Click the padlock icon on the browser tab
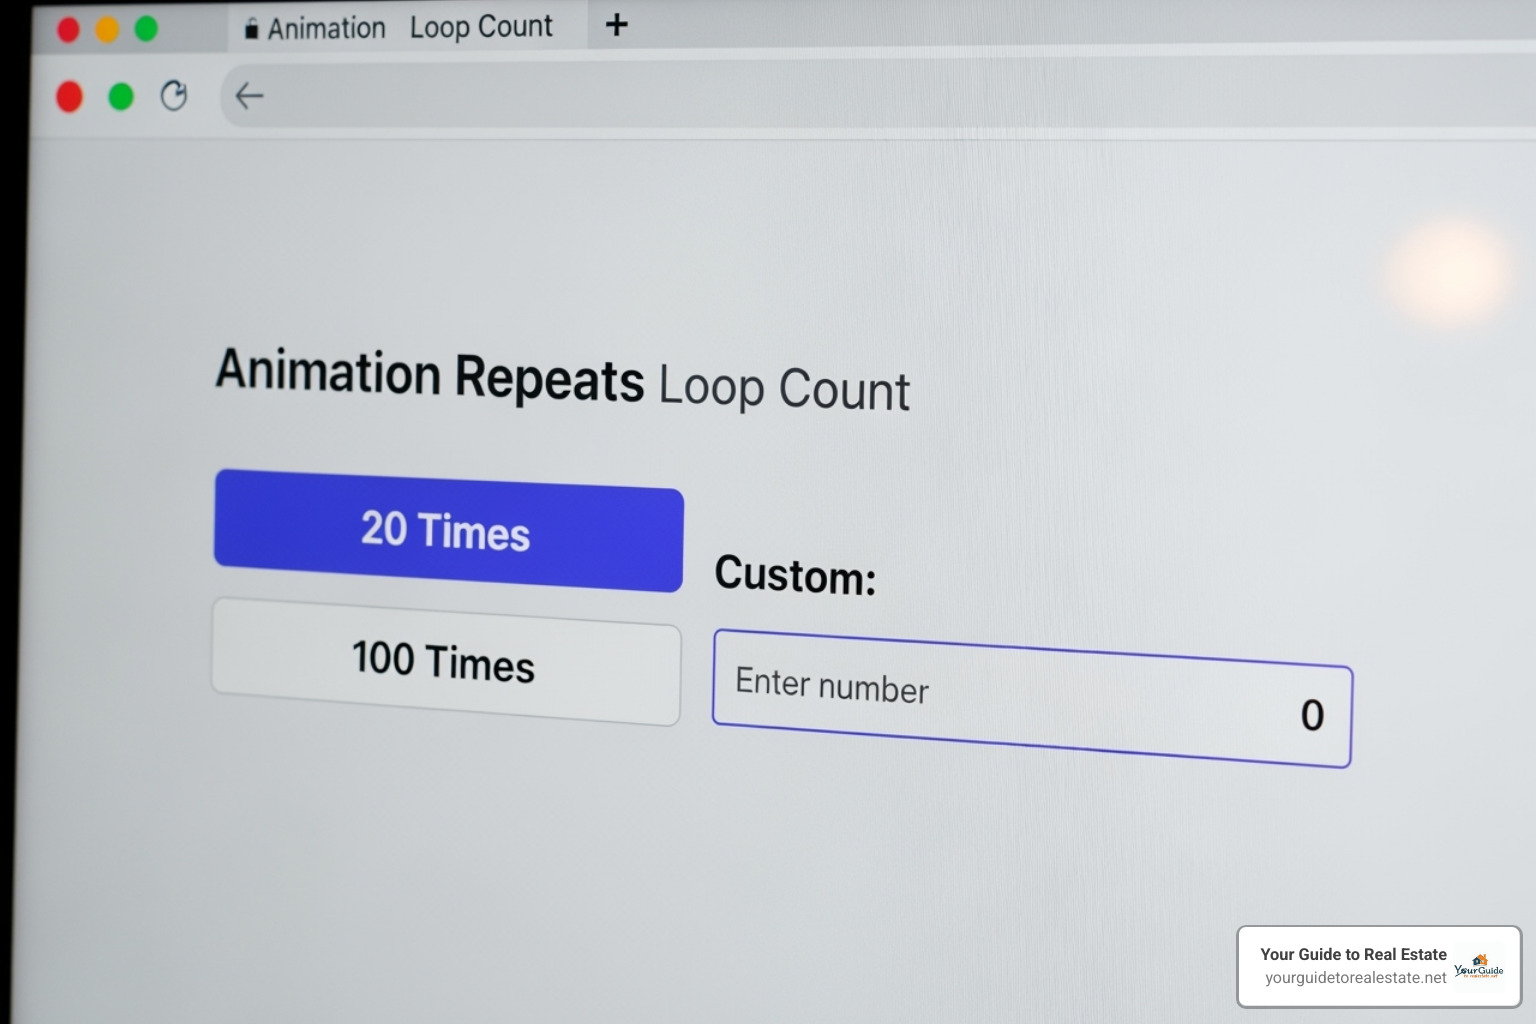This screenshot has width=1536, height=1024. coord(251,27)
